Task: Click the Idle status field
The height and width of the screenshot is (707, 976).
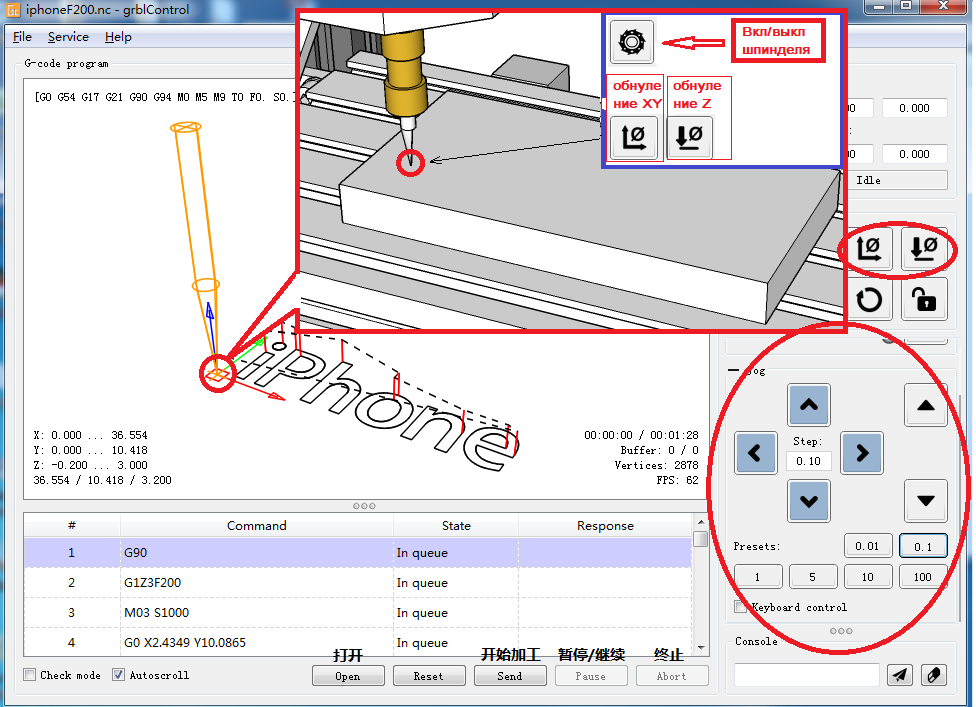Action: pyautogui.click(x=896, y=180)
